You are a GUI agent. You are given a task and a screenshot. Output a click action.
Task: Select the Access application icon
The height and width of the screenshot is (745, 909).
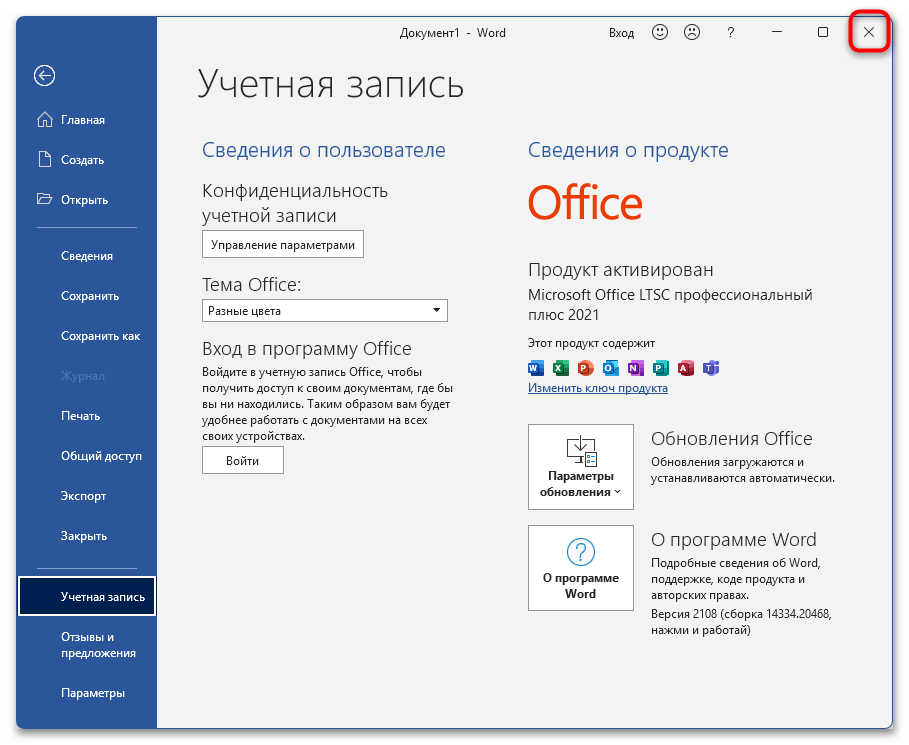point(686,368)
